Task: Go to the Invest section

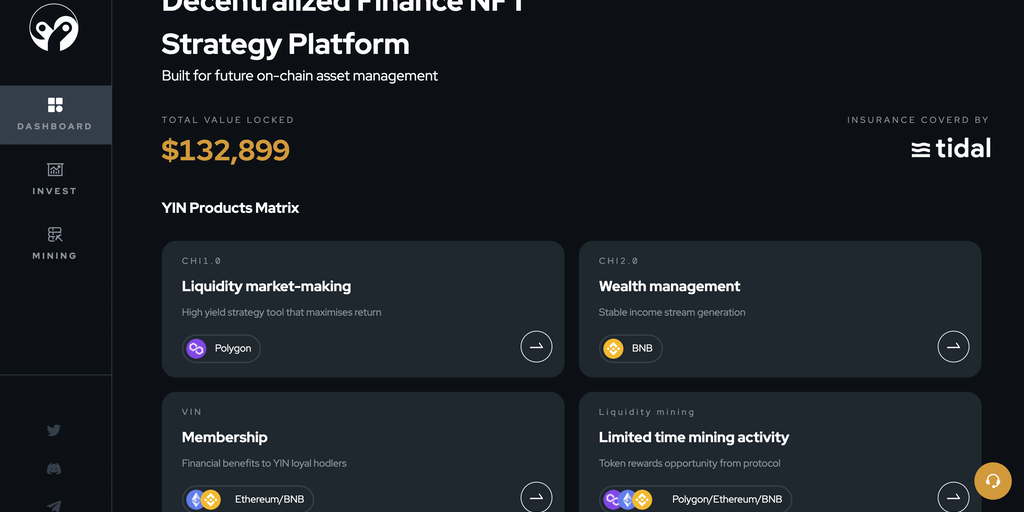Action: coord(55,179)
